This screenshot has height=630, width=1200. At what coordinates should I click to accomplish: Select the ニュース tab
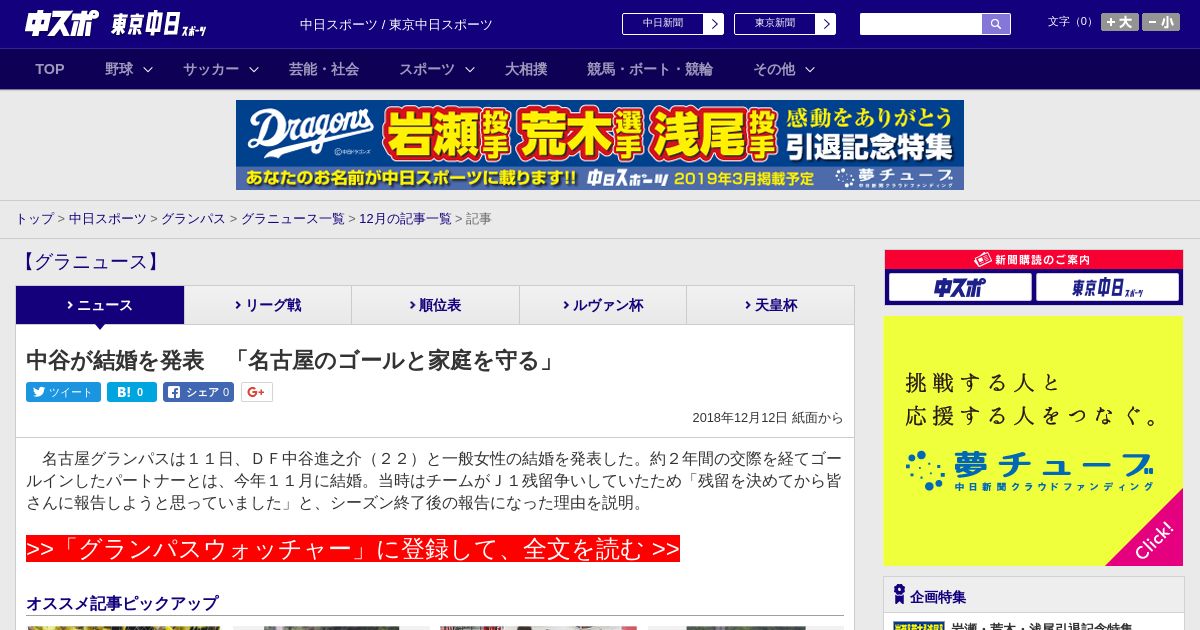(x=100, y=305)
